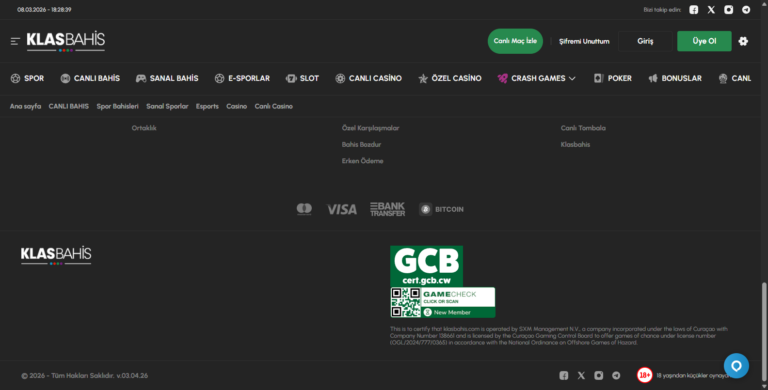The height and width of the screenshot is (390, 768).
Task: Open CANLI BAHİS navigation item
Action: click(x=90, y=78)
